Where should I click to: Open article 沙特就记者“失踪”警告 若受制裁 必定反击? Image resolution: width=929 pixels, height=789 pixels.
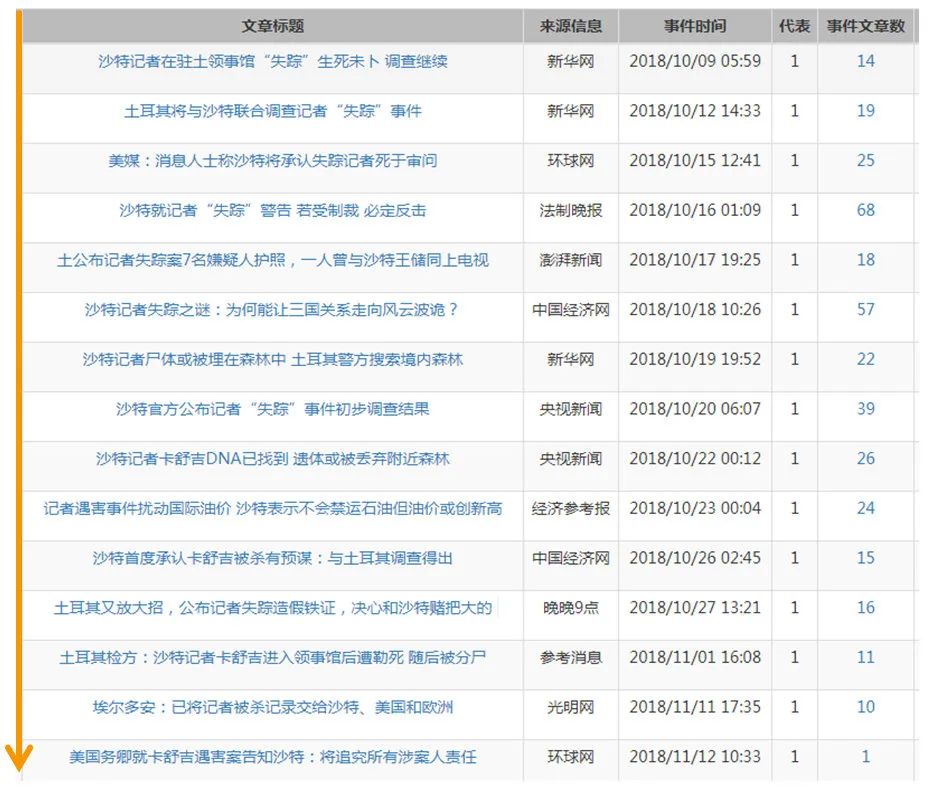click(x=273, y=210)
